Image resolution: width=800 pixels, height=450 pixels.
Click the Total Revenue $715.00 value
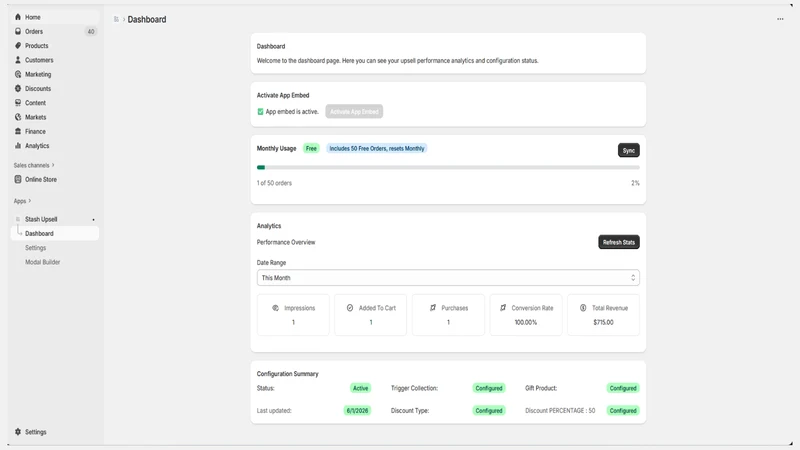click(604, 322)
